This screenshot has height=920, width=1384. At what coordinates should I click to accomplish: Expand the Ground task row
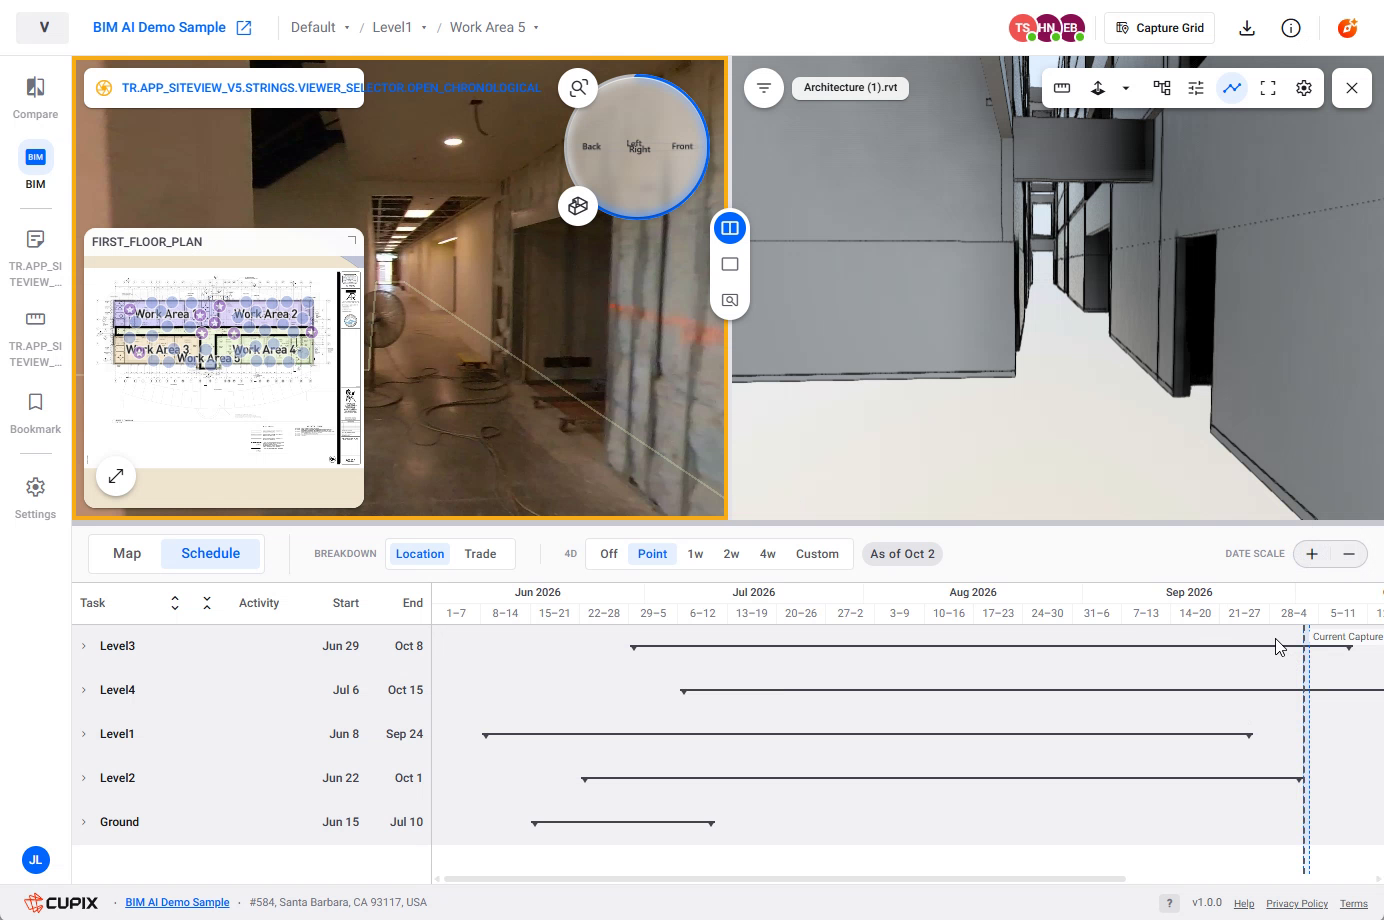84,822
